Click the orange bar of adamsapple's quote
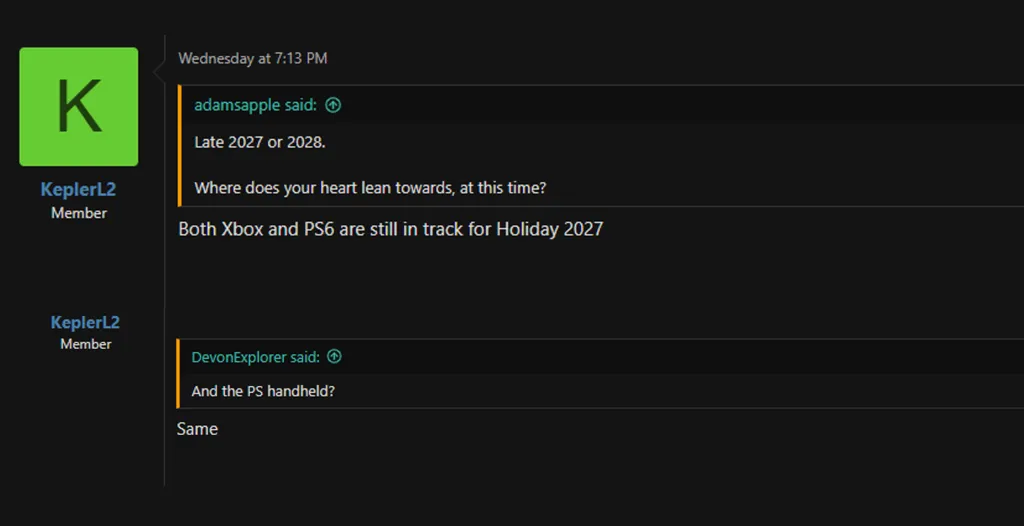 [x=179, y=146]
